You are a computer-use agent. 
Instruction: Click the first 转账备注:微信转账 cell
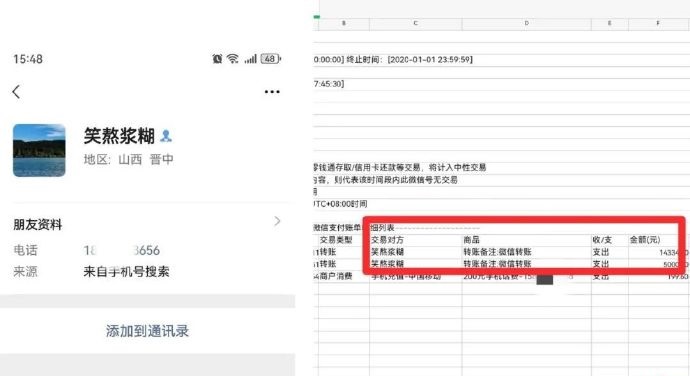pyautogui.click(x=526, y=252)
